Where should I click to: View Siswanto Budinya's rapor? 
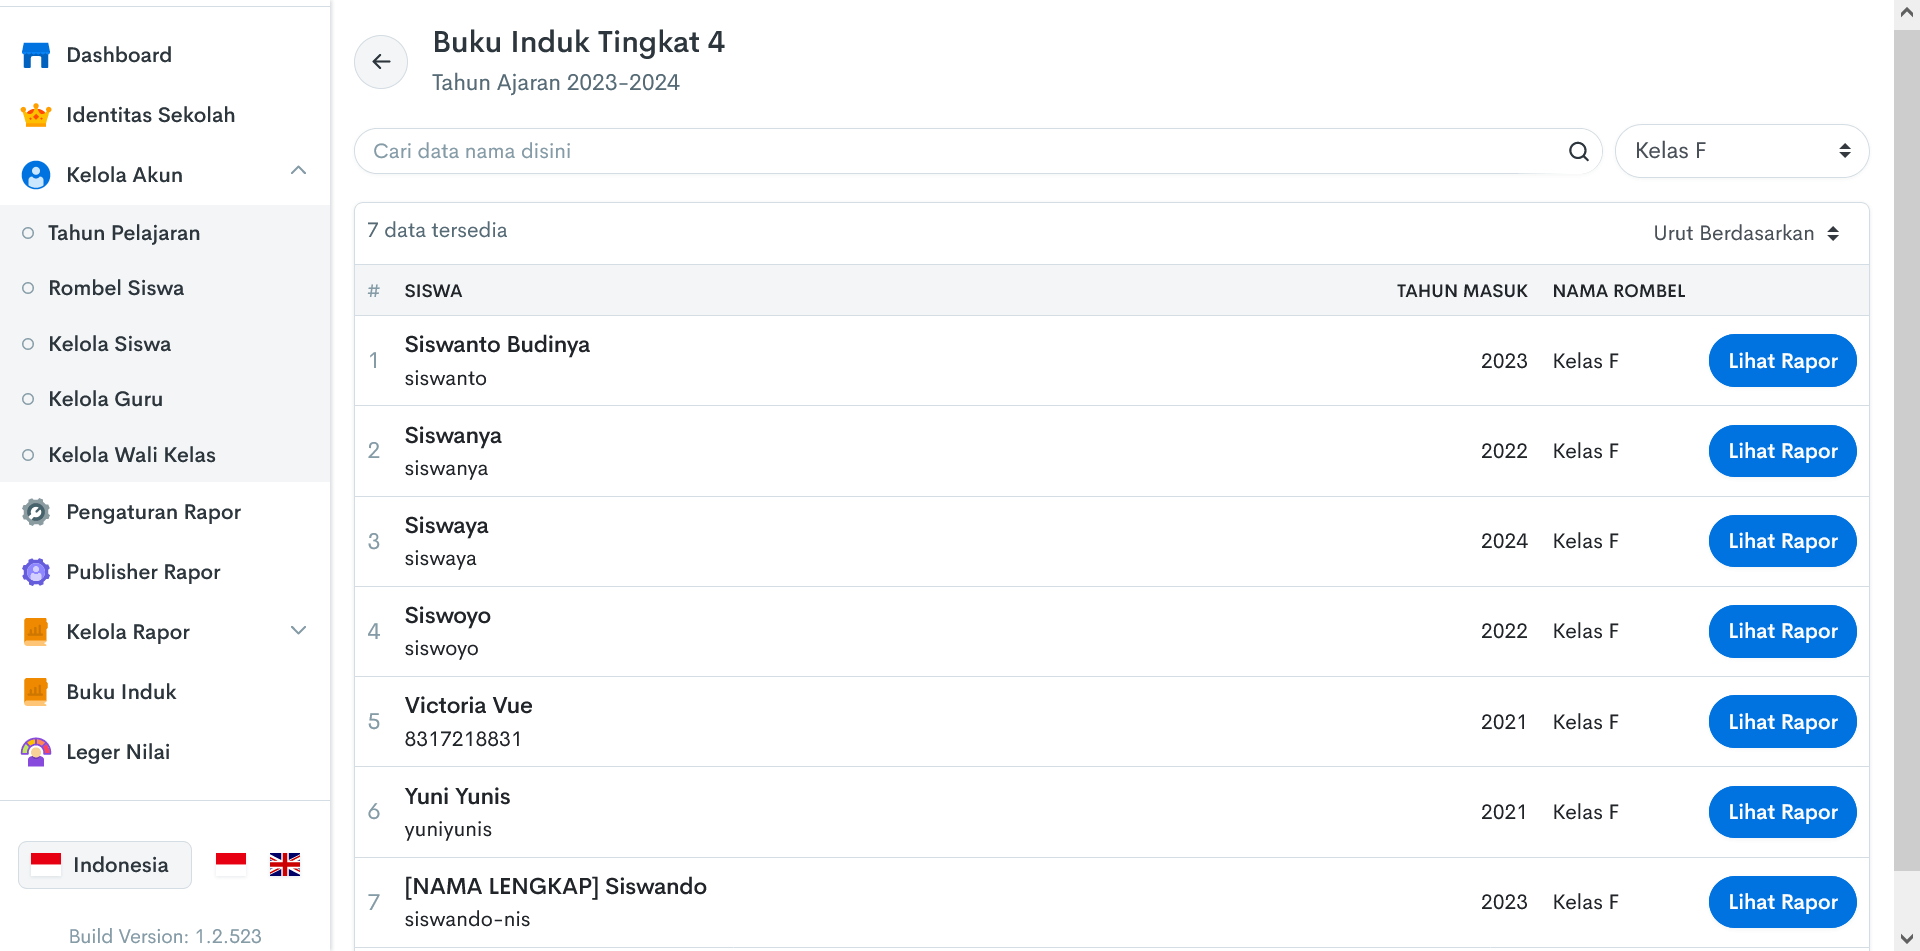pos(1782,361)
